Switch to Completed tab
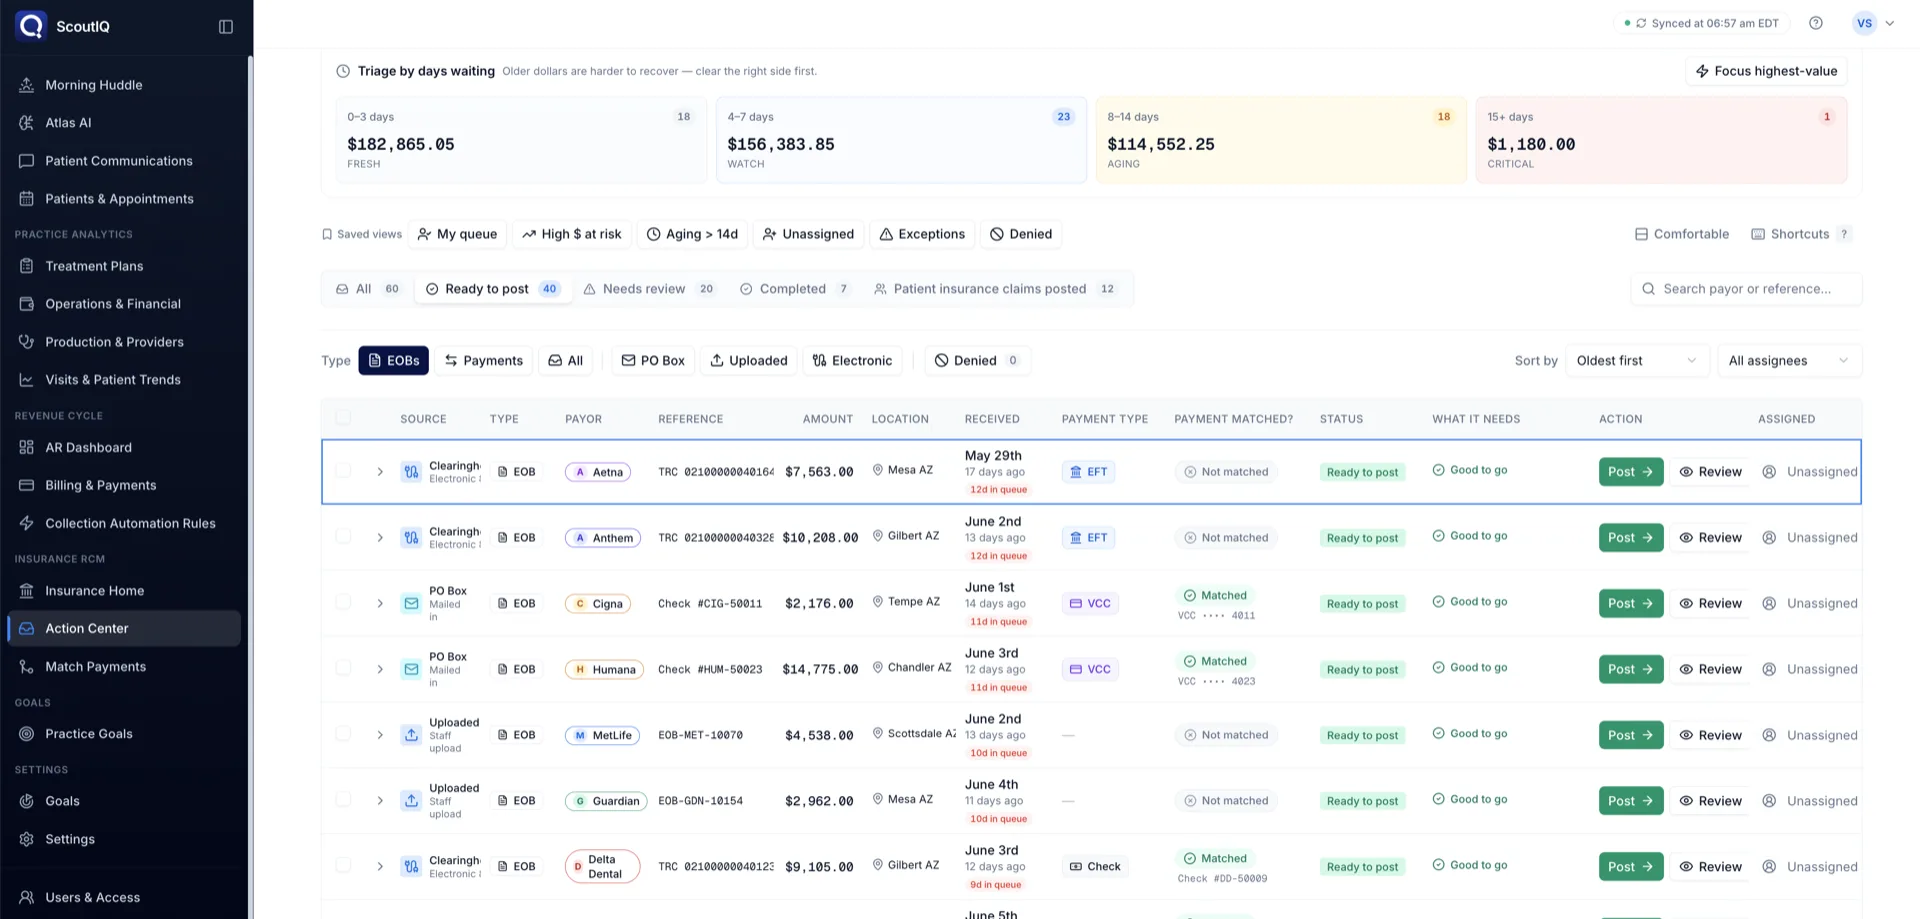Image resolution: width=1920 pixels, height=919 pixels. tap(795, 289)
